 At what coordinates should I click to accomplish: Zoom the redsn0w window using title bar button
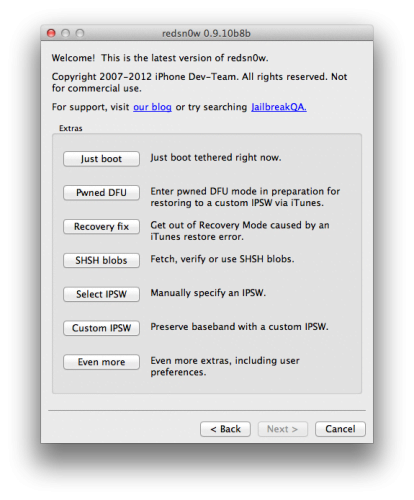[80, 33]
